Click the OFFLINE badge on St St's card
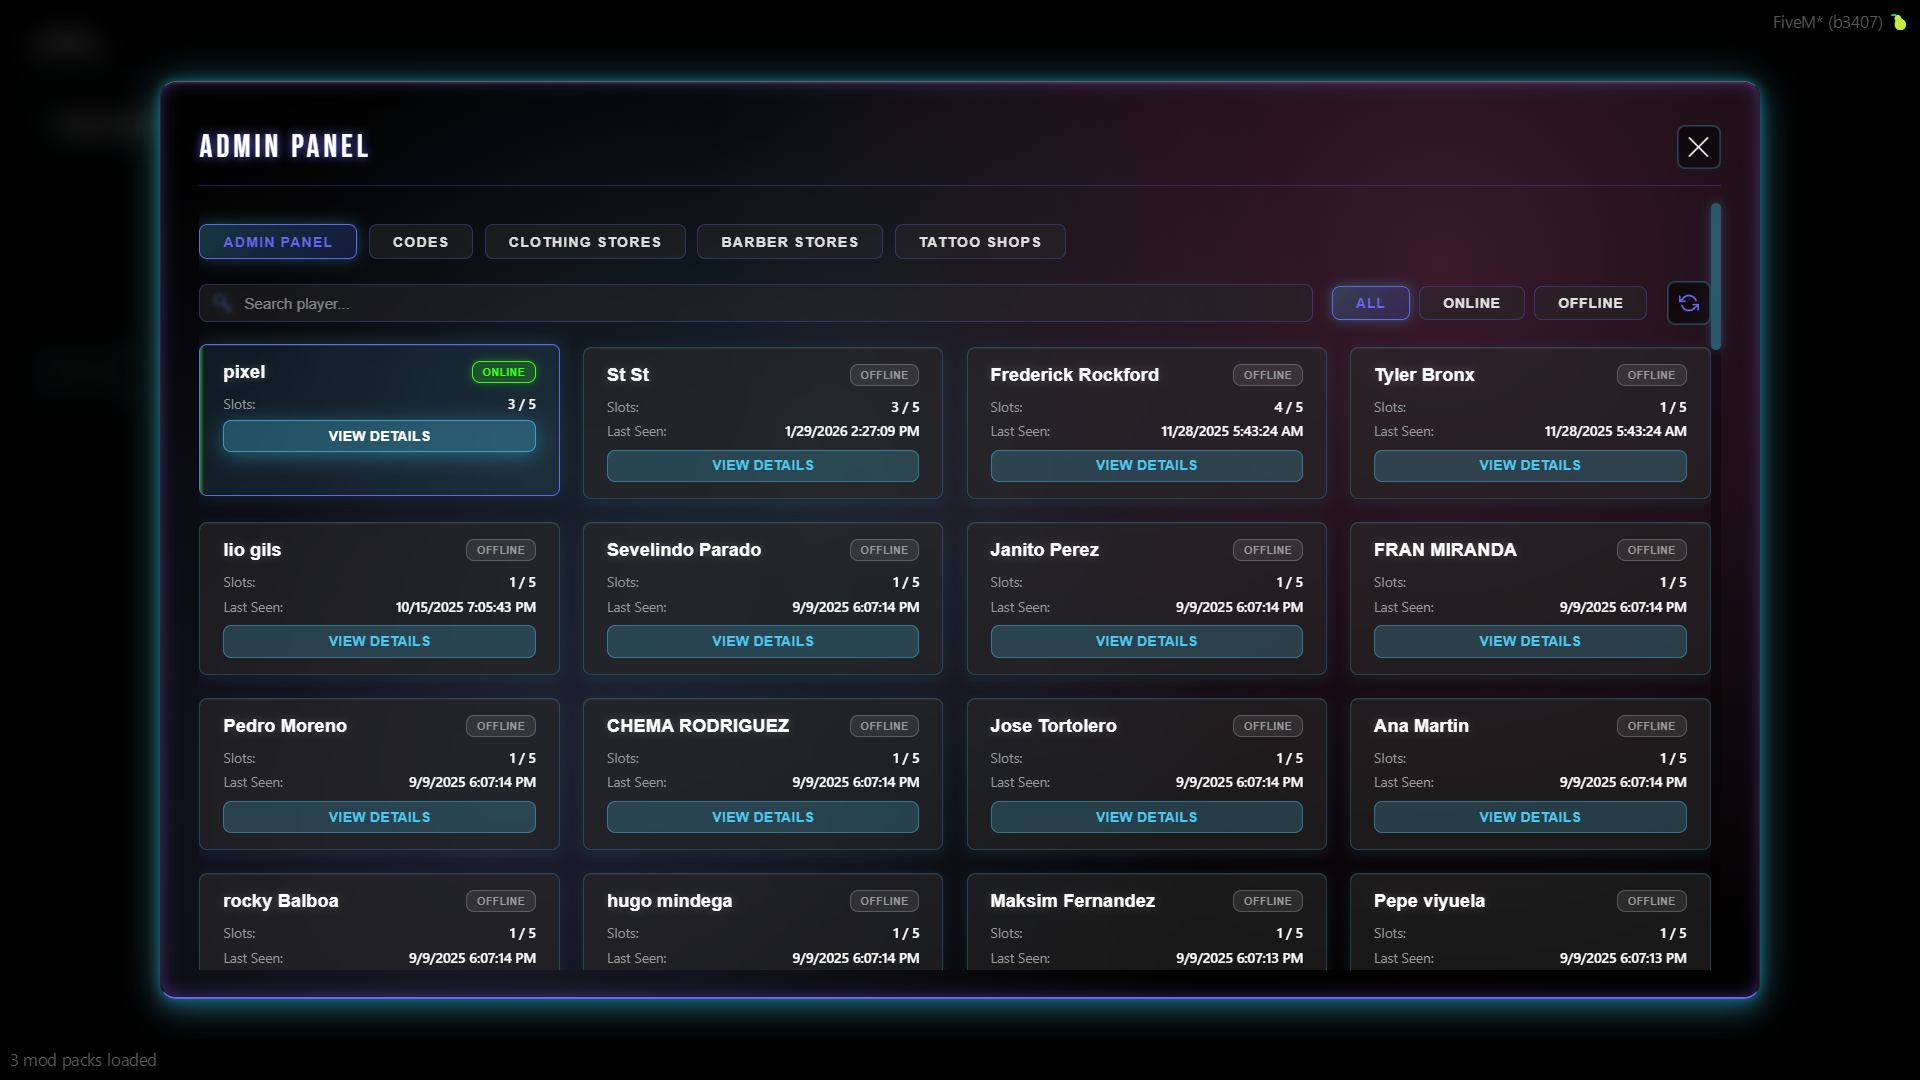 tap(884, 375)
